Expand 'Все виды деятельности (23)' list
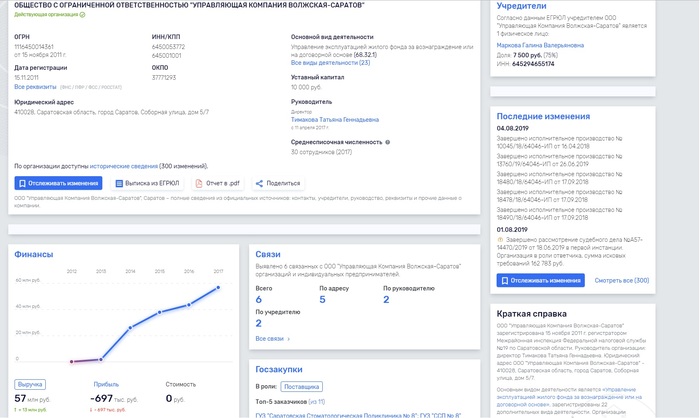 point(329,62)
